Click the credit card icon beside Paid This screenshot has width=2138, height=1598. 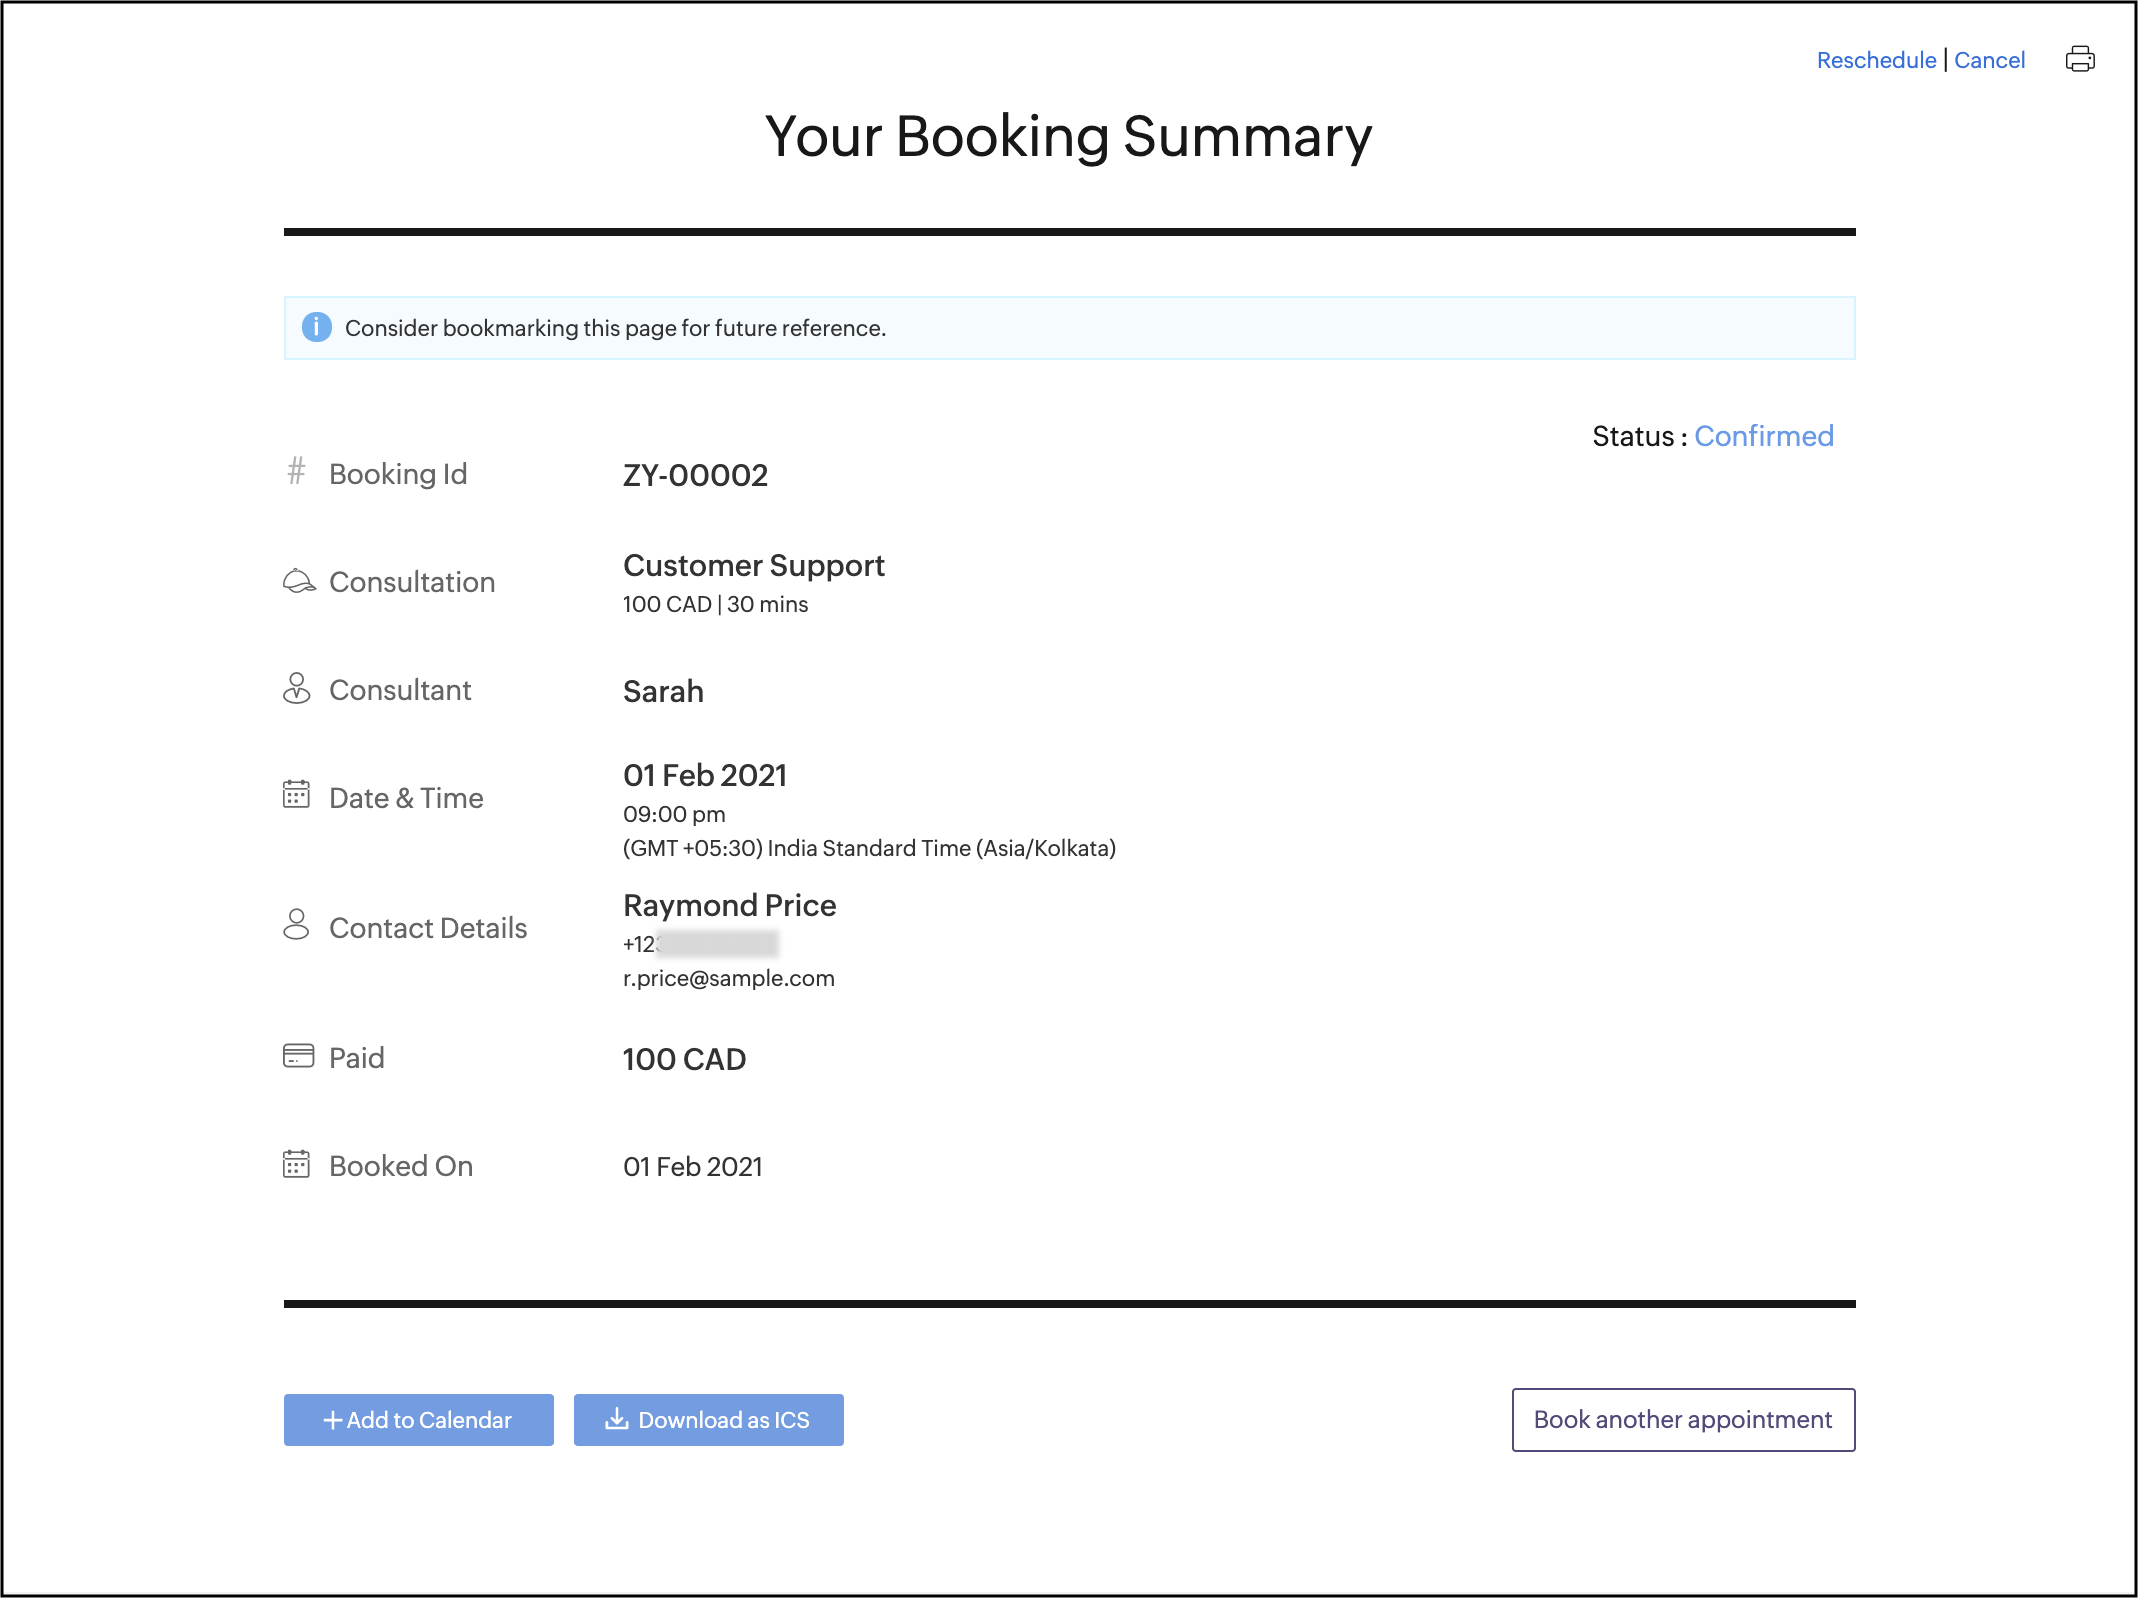(298, 1056)
